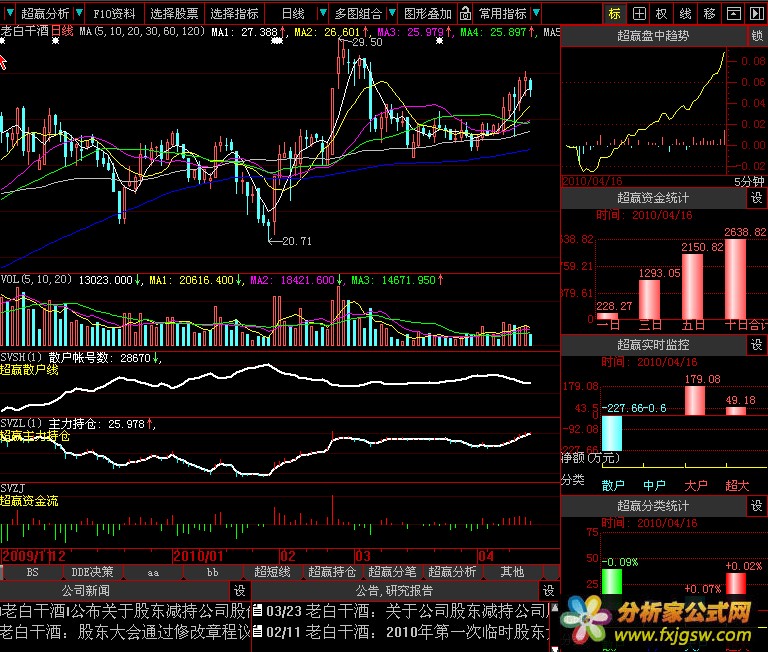Select the 日线 period option
The image size is (768, 652).
click(293, 14)
